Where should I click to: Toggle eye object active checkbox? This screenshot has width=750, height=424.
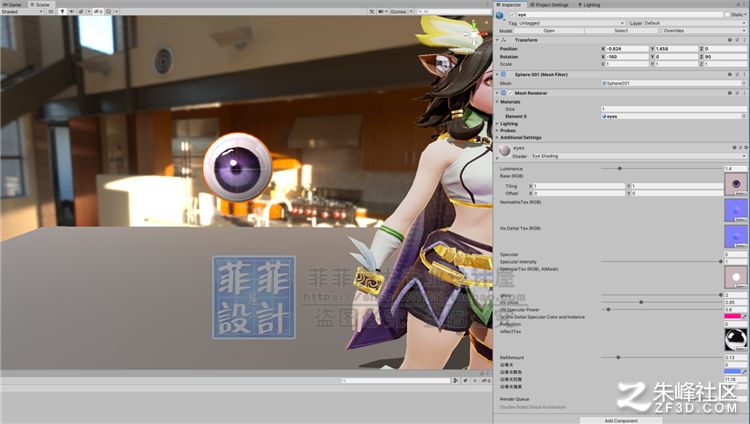[x=512, y=15]
